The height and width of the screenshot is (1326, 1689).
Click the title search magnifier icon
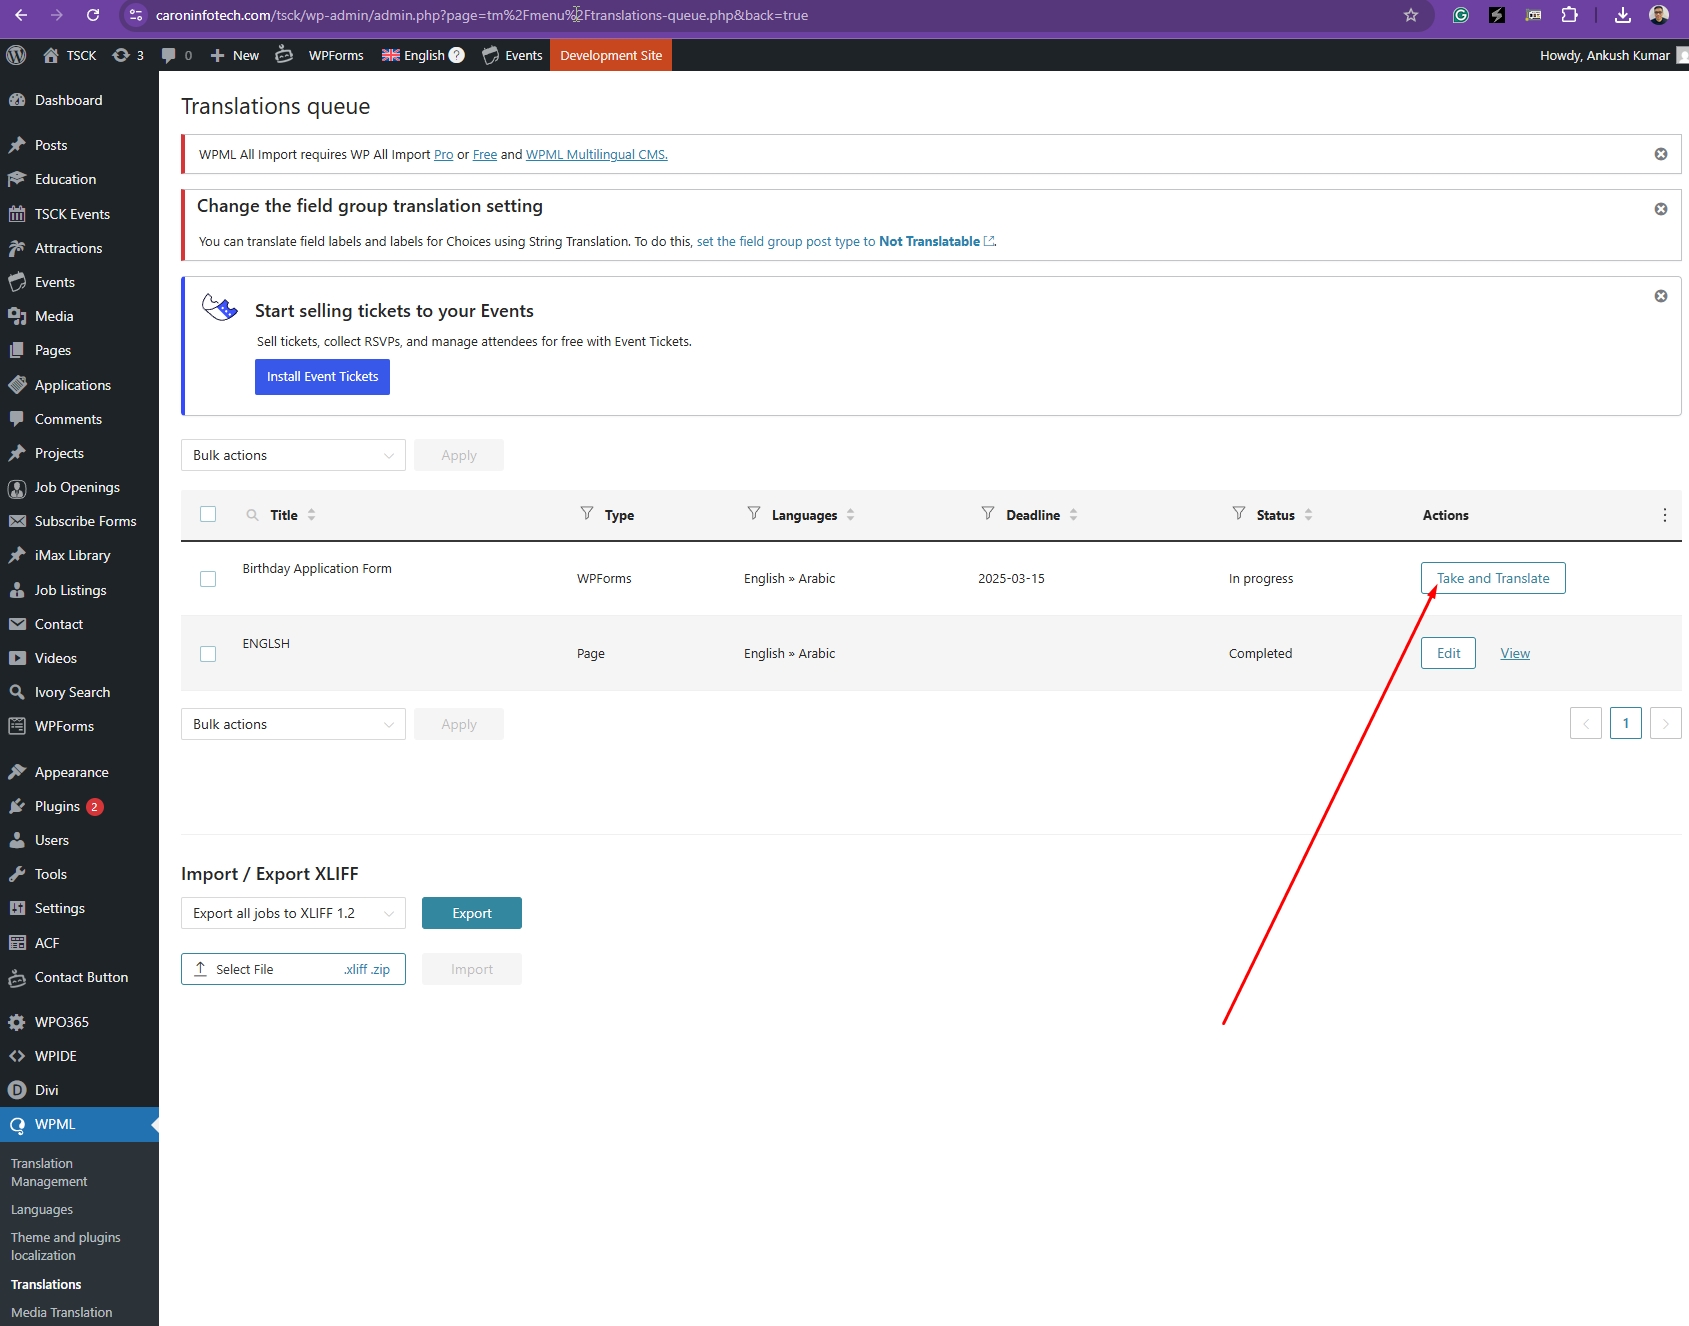[x=252, y=515]
